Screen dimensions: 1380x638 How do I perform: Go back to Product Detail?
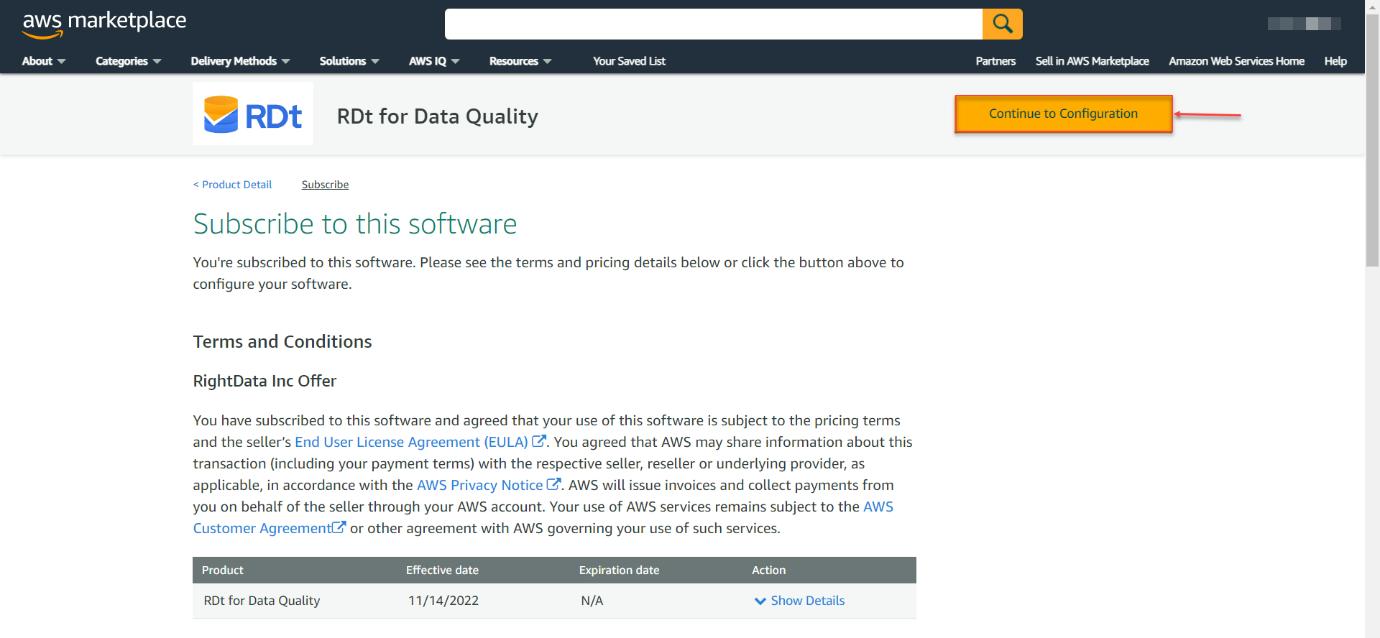tap(232, 184)
